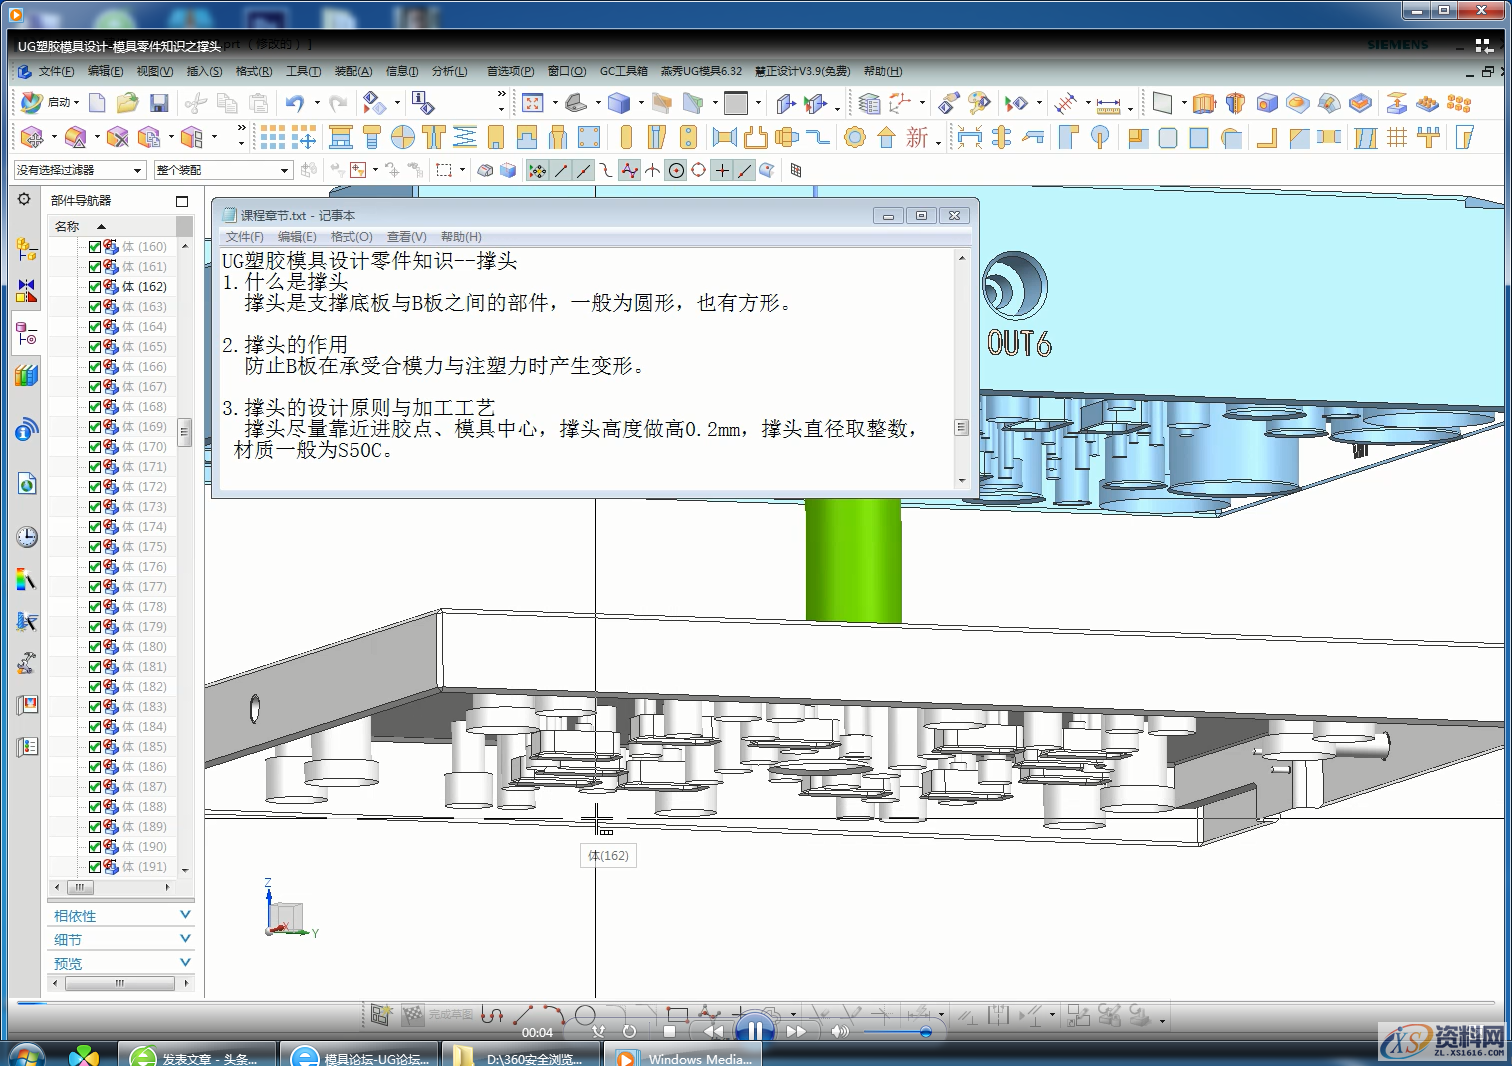
Task: Click 启动 button on the toolbar
Action: [x=58, y=102]
